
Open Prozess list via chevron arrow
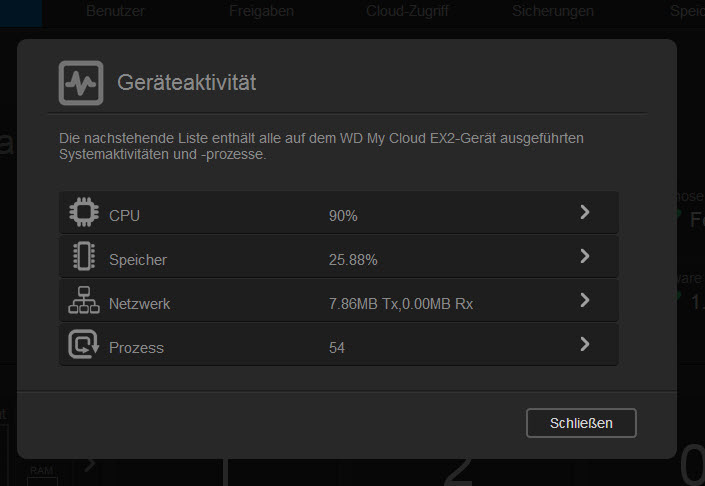click(585, 344)
